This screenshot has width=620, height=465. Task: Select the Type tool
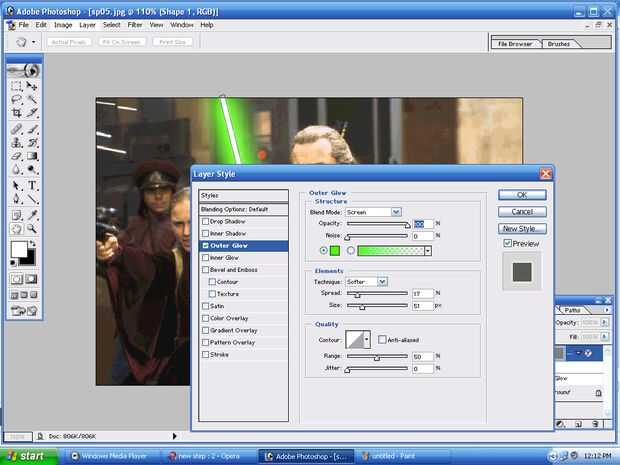point(32,185)
